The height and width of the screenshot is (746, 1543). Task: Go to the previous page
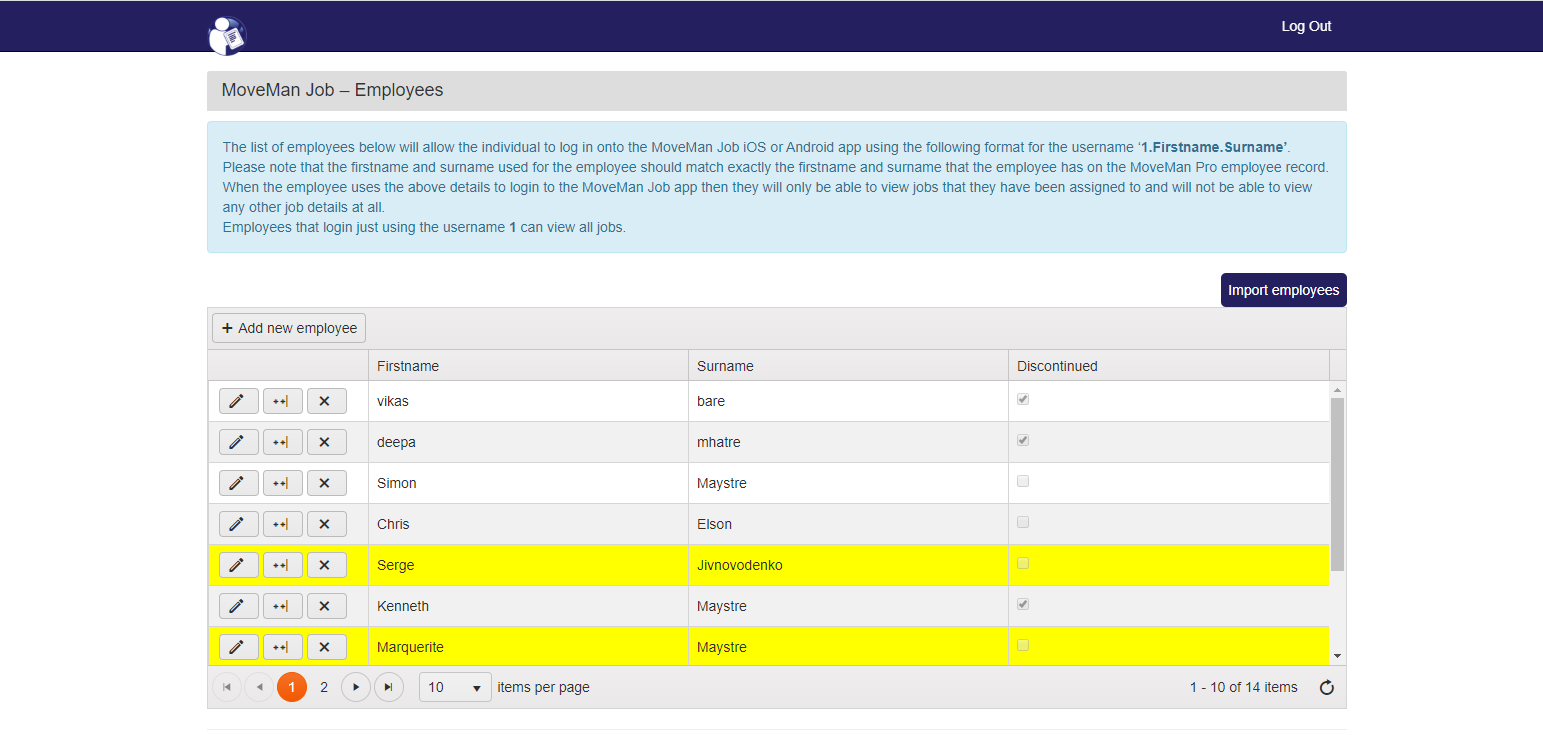(259, 687)
